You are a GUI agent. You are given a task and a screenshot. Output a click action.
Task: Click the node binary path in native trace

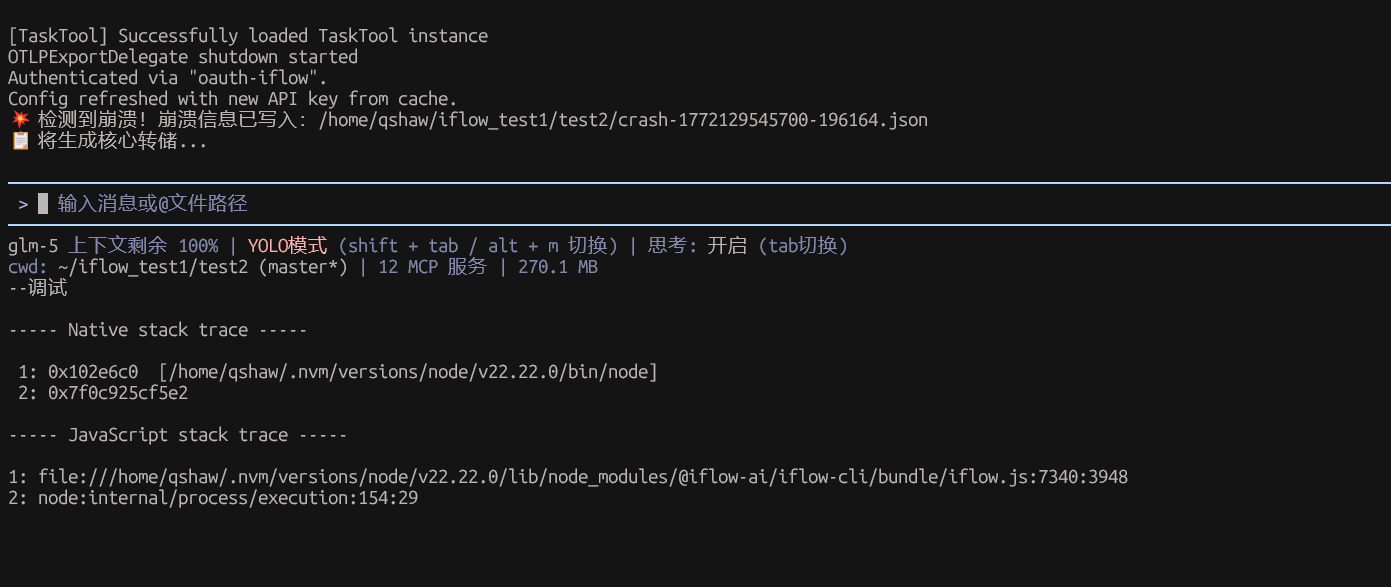pos(408,372)
